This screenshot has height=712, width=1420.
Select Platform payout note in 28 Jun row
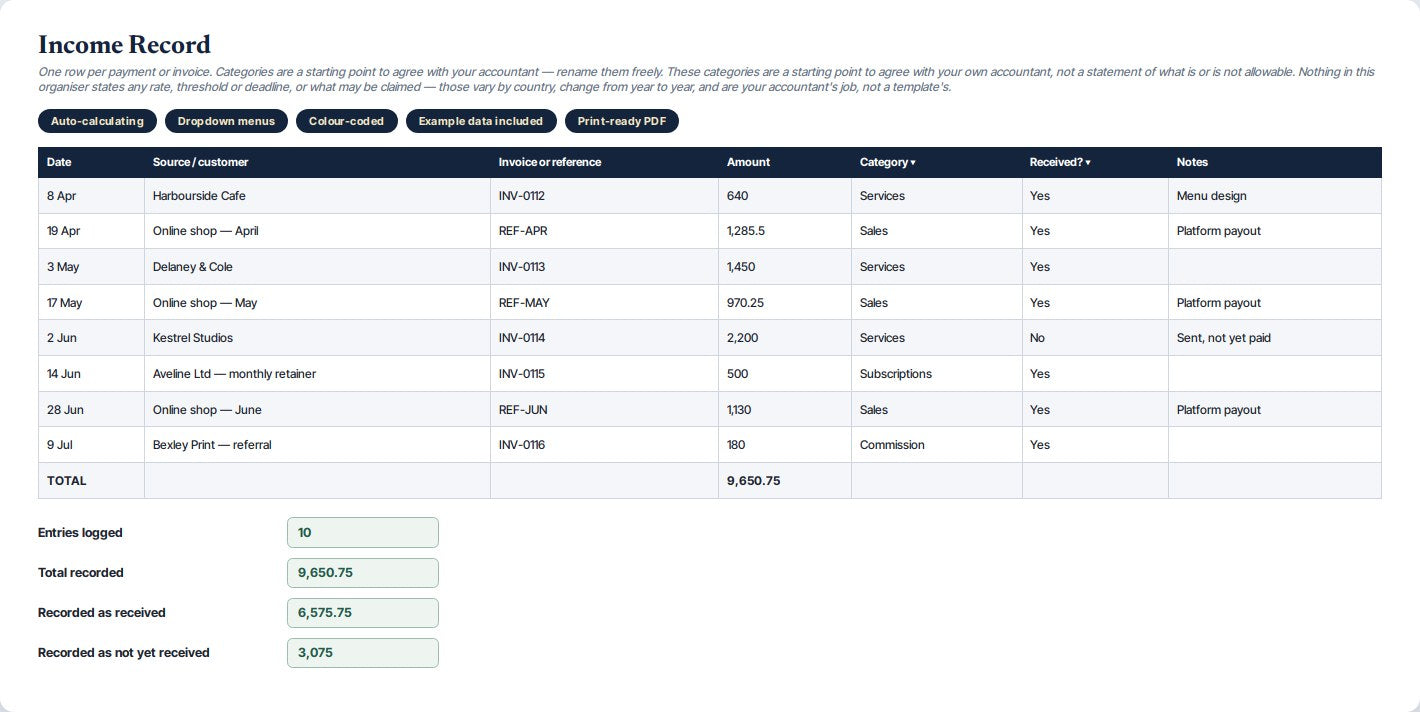[1274, 410]
